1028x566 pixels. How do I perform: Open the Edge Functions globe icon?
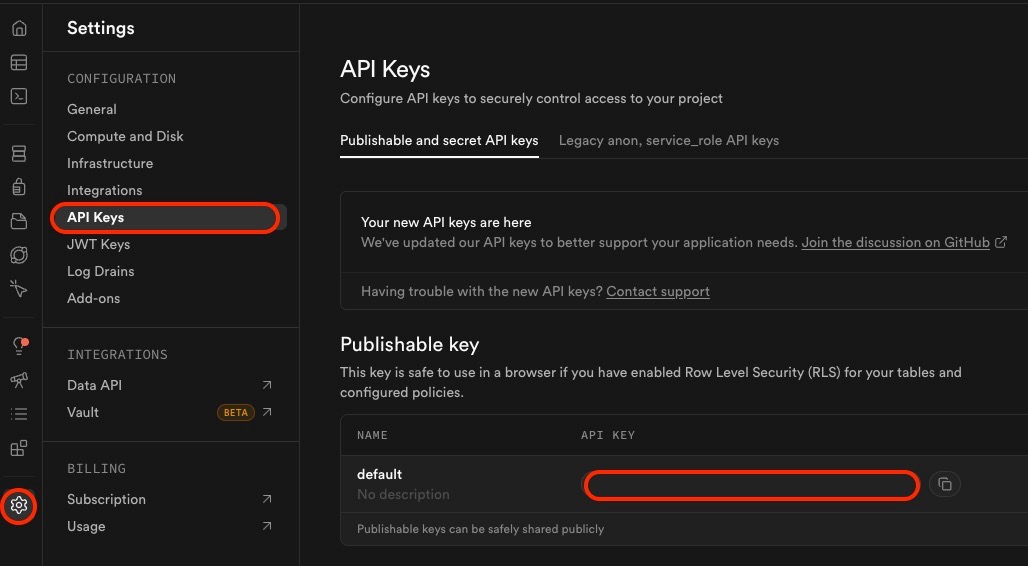click(19, 254)
